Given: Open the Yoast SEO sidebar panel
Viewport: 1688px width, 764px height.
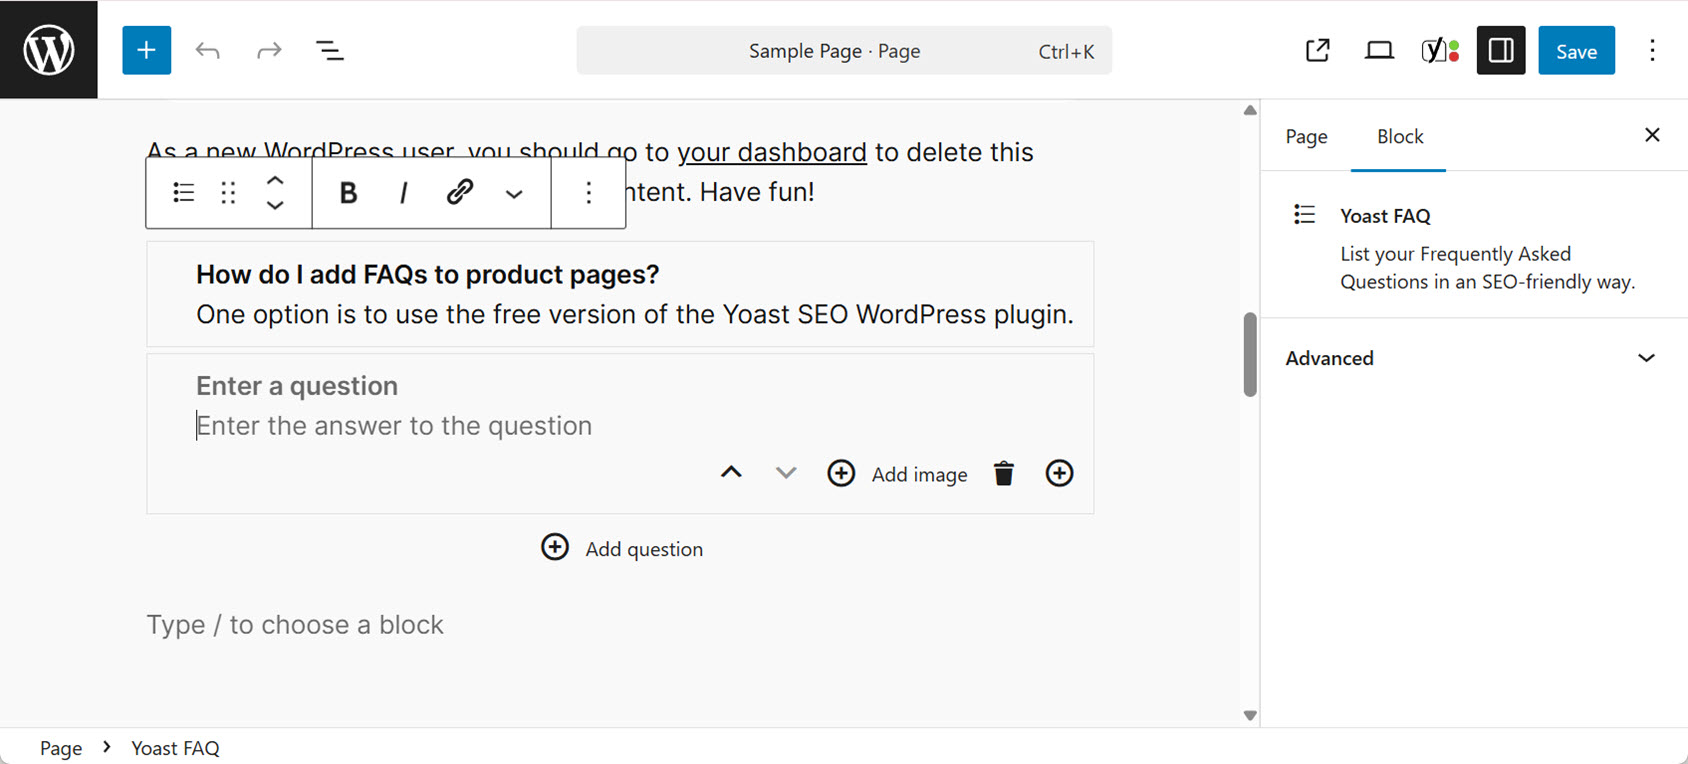Looking at the screenshot, I should [x=1440, y=50].
